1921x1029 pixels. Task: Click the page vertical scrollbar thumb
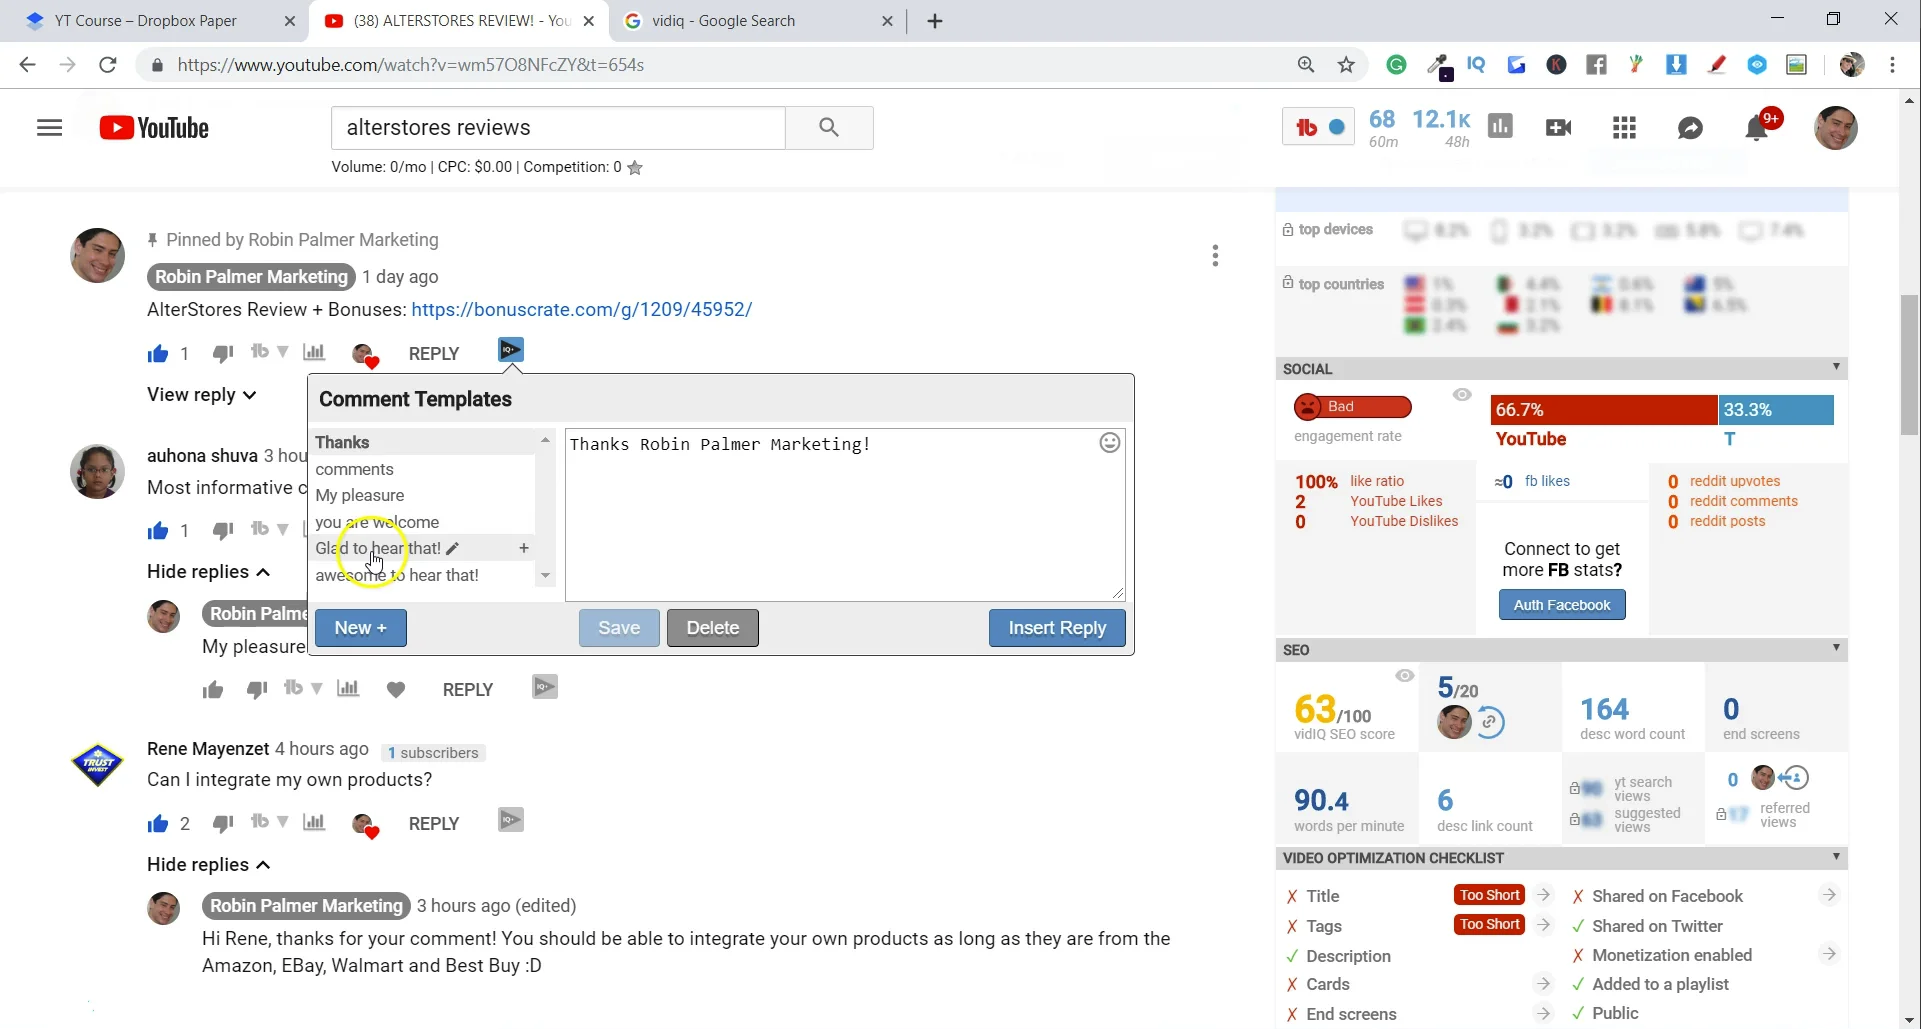pyautogui.click(x=1910, y=365)
